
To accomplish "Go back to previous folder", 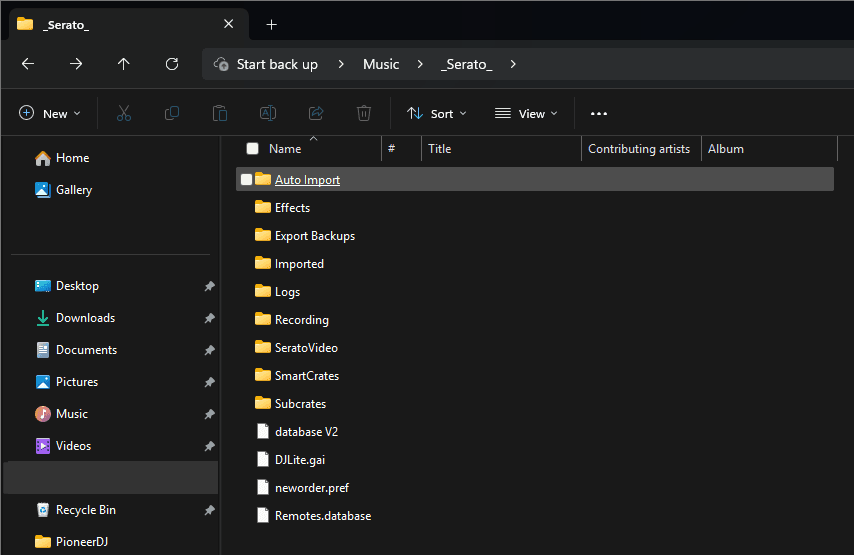I will tap(28, 64).
